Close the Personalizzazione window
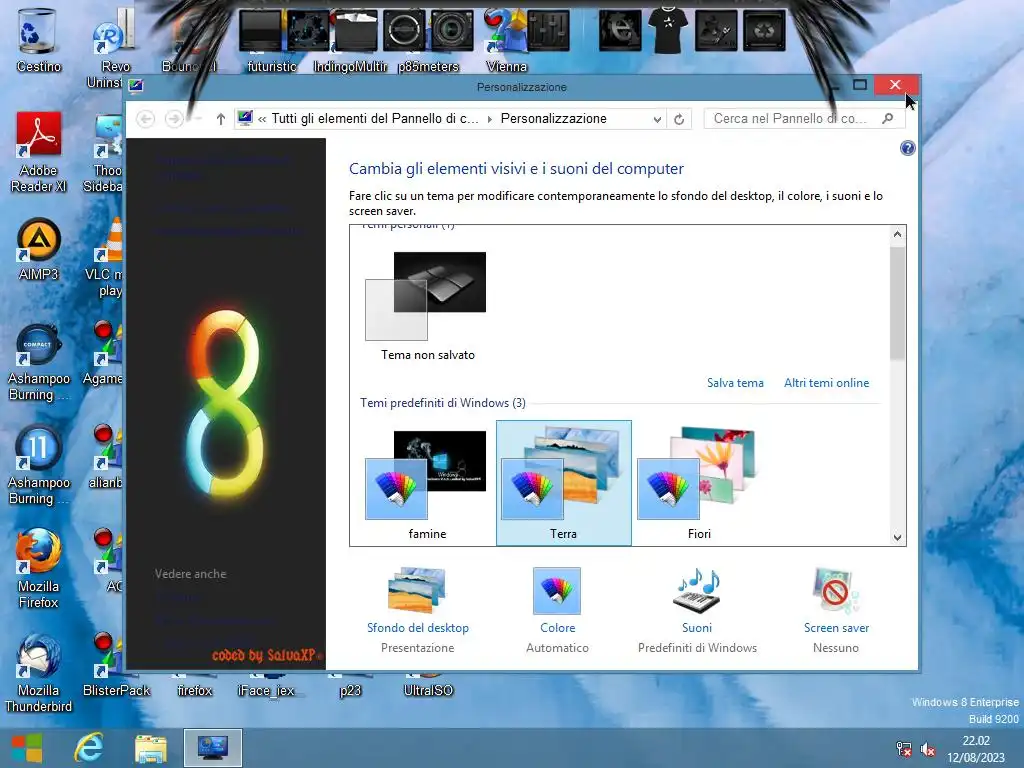The image size is (1024, 768). point(895,85)
